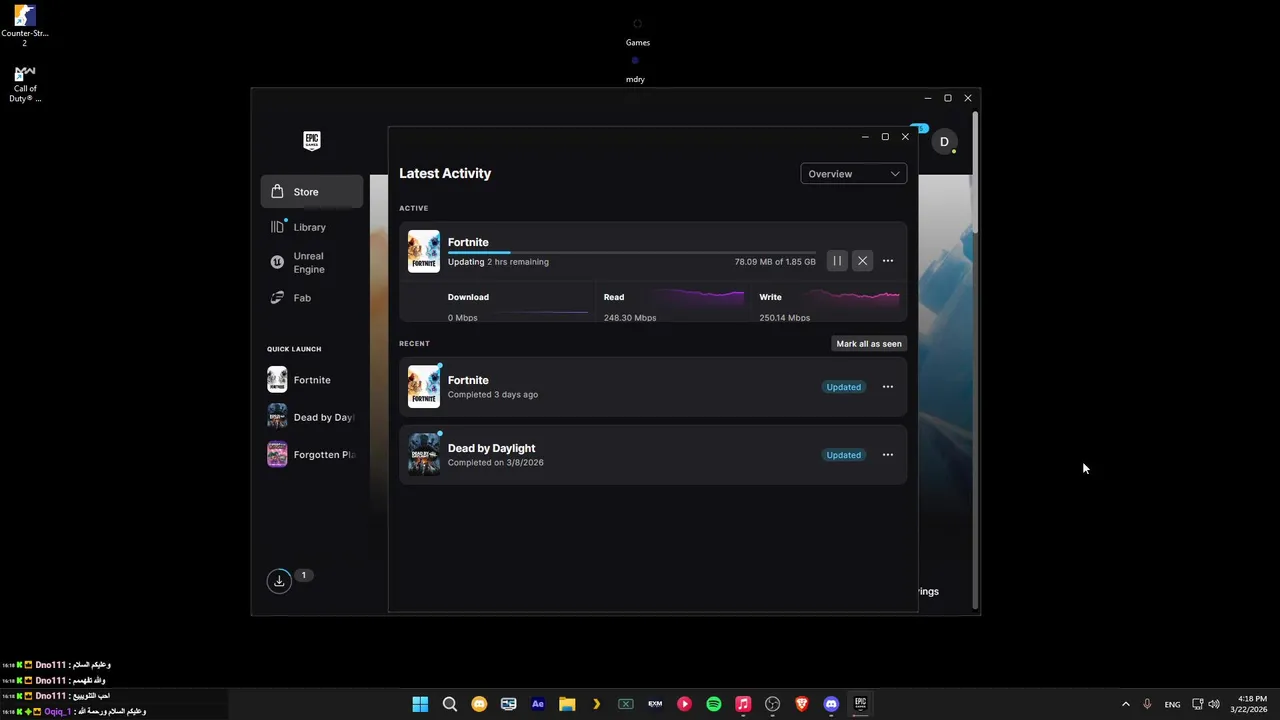
Task: Minimize the Latest Activity window
Action: (865, 137)
